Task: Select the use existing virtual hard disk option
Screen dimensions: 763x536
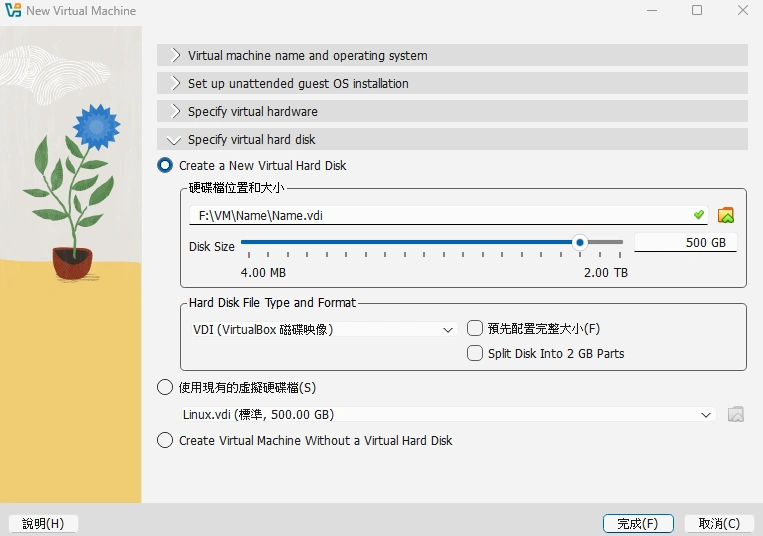Action: click(166, 387)
